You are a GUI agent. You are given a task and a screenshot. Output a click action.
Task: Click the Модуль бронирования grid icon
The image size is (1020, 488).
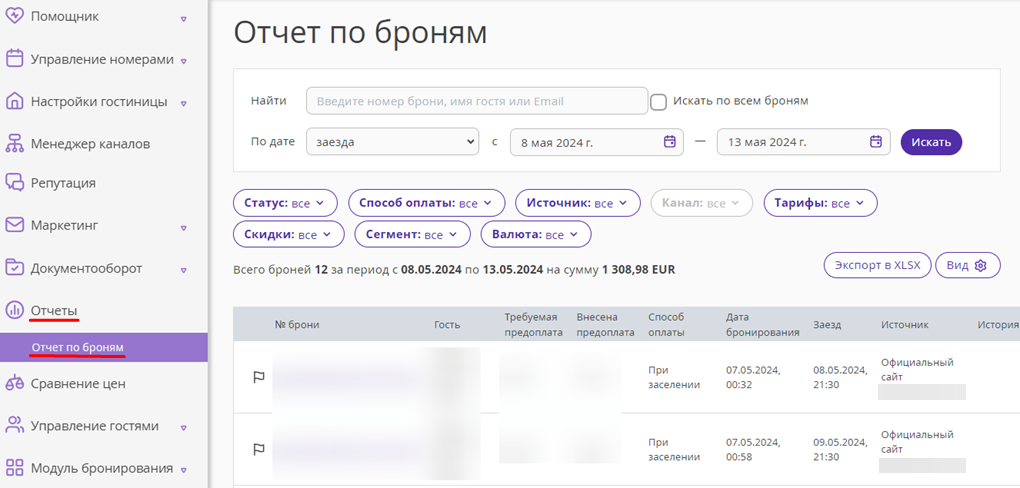click(x=14, y=468)
